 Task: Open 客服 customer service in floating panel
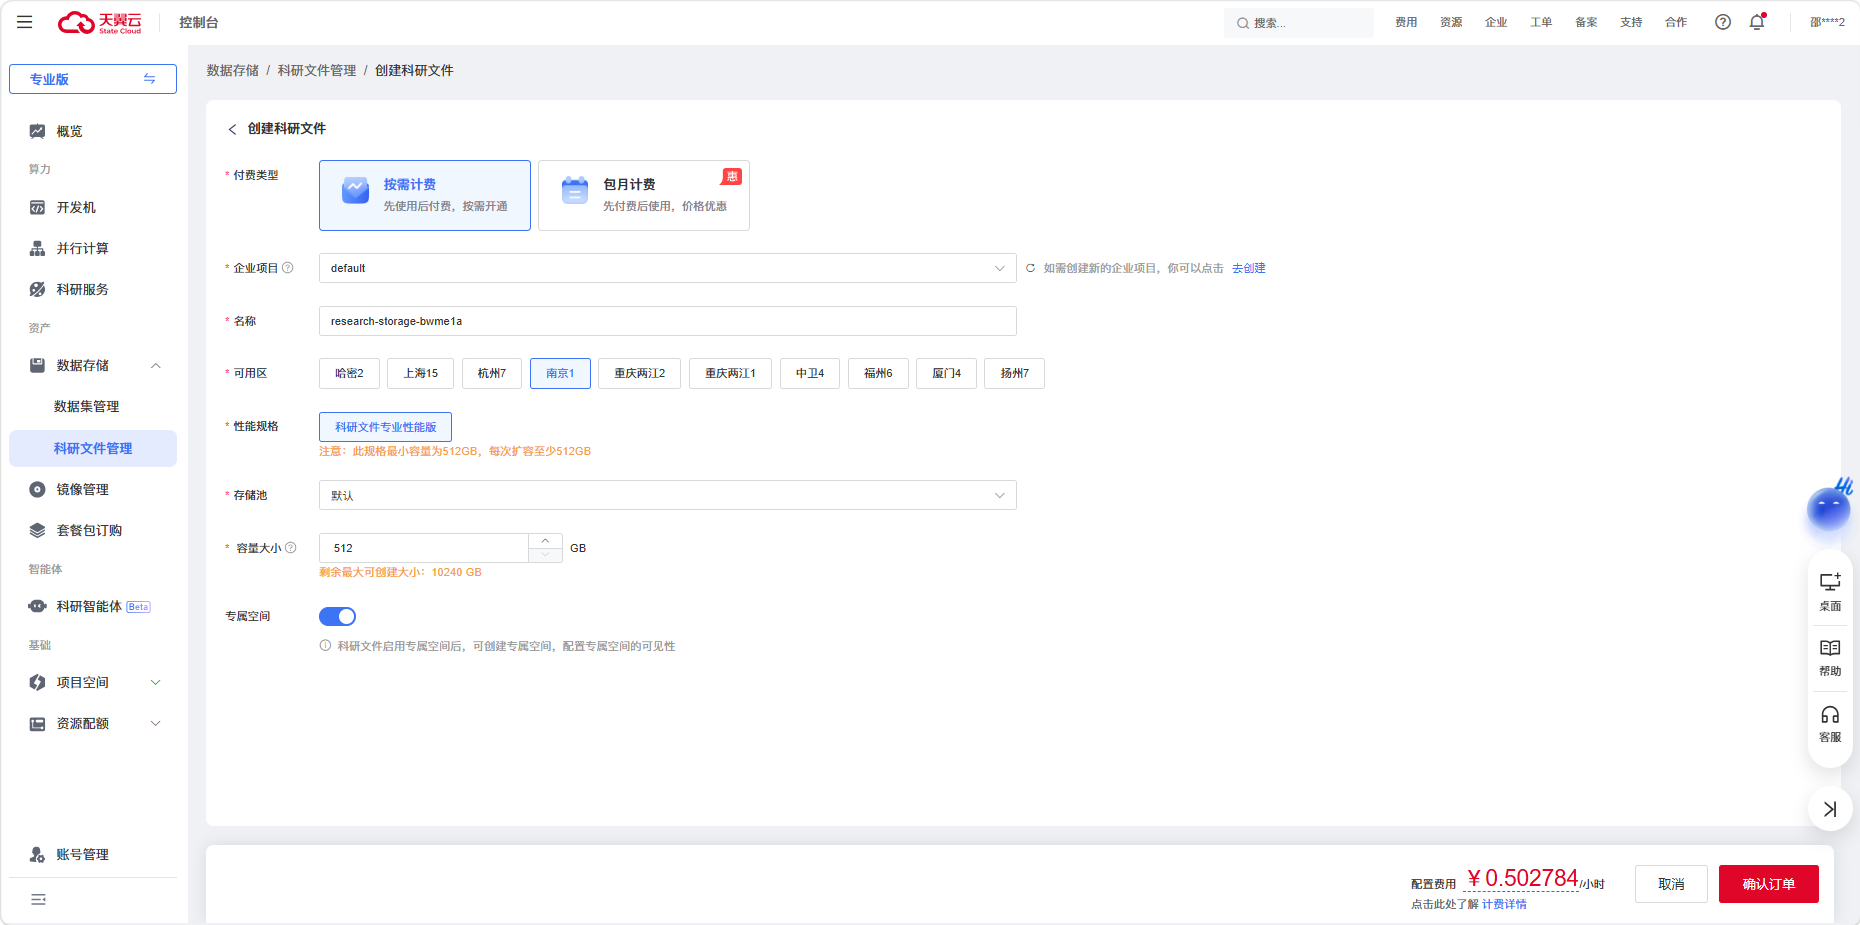pos(1830,724)
